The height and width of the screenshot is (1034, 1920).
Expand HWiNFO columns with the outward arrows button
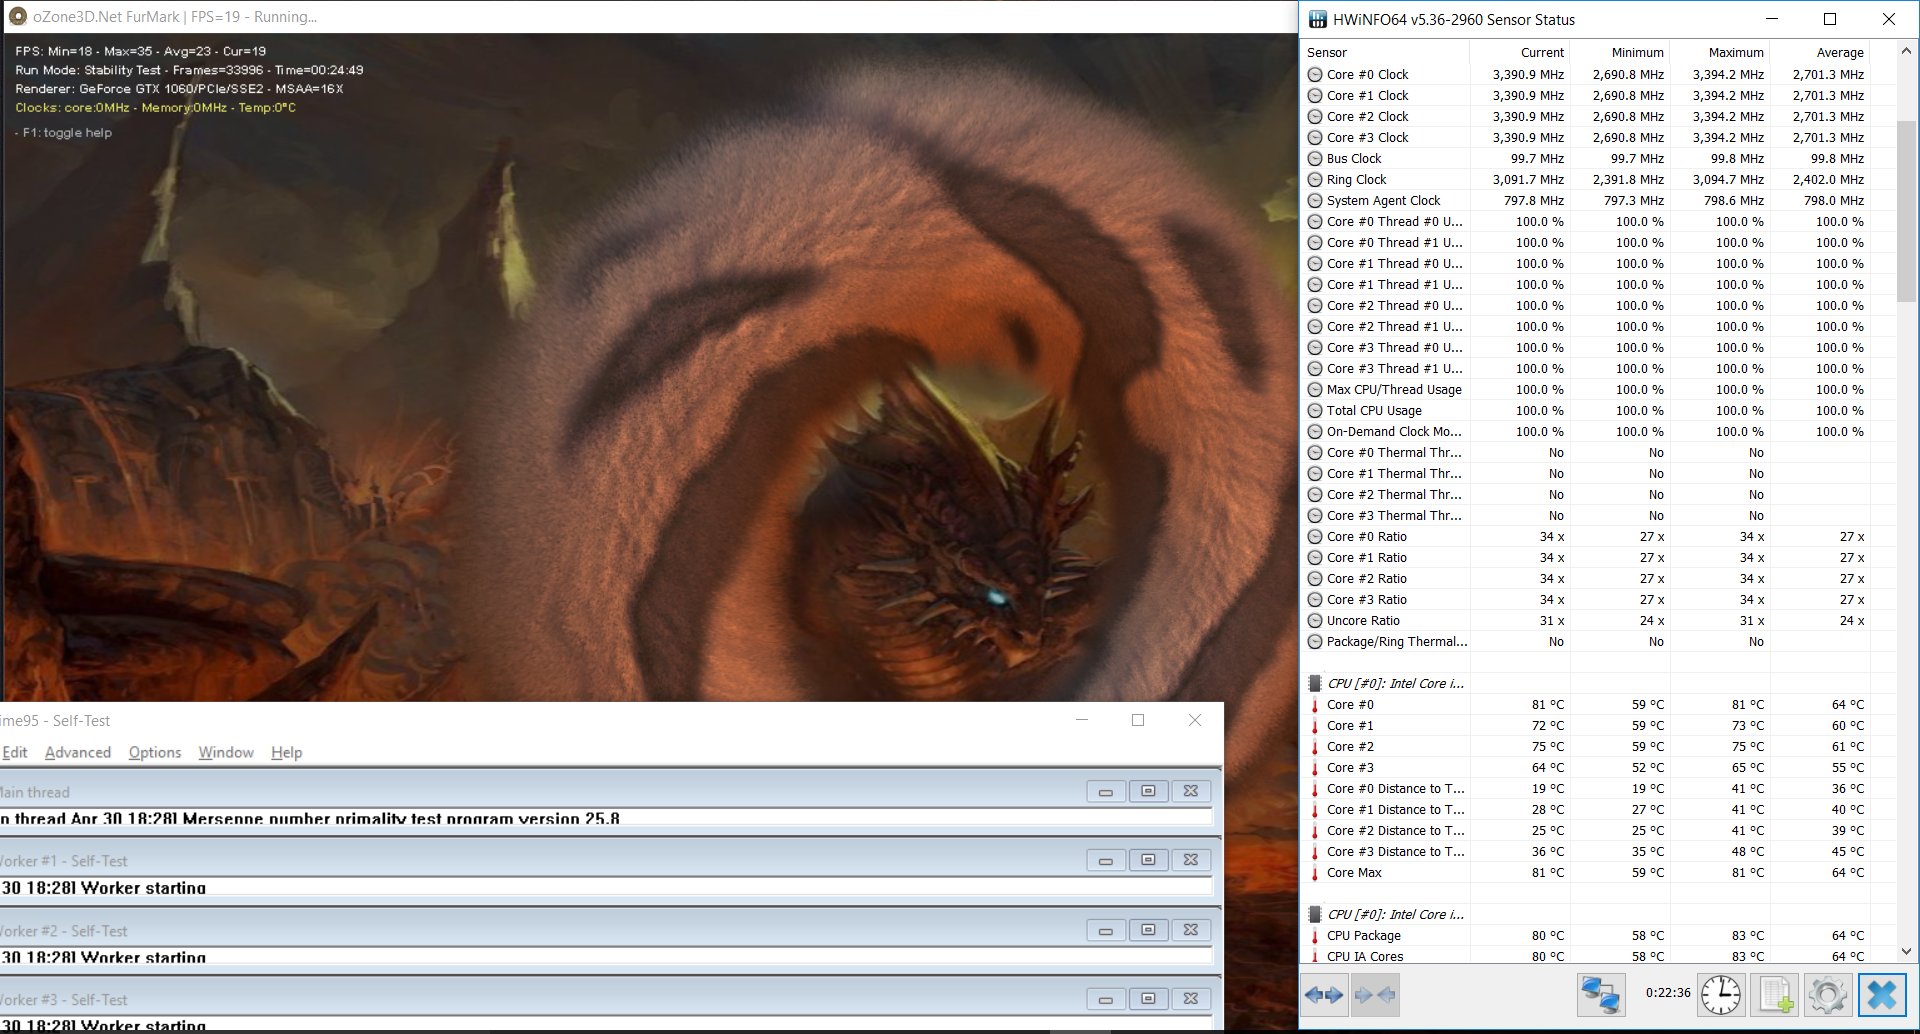tap(1325, 995)
